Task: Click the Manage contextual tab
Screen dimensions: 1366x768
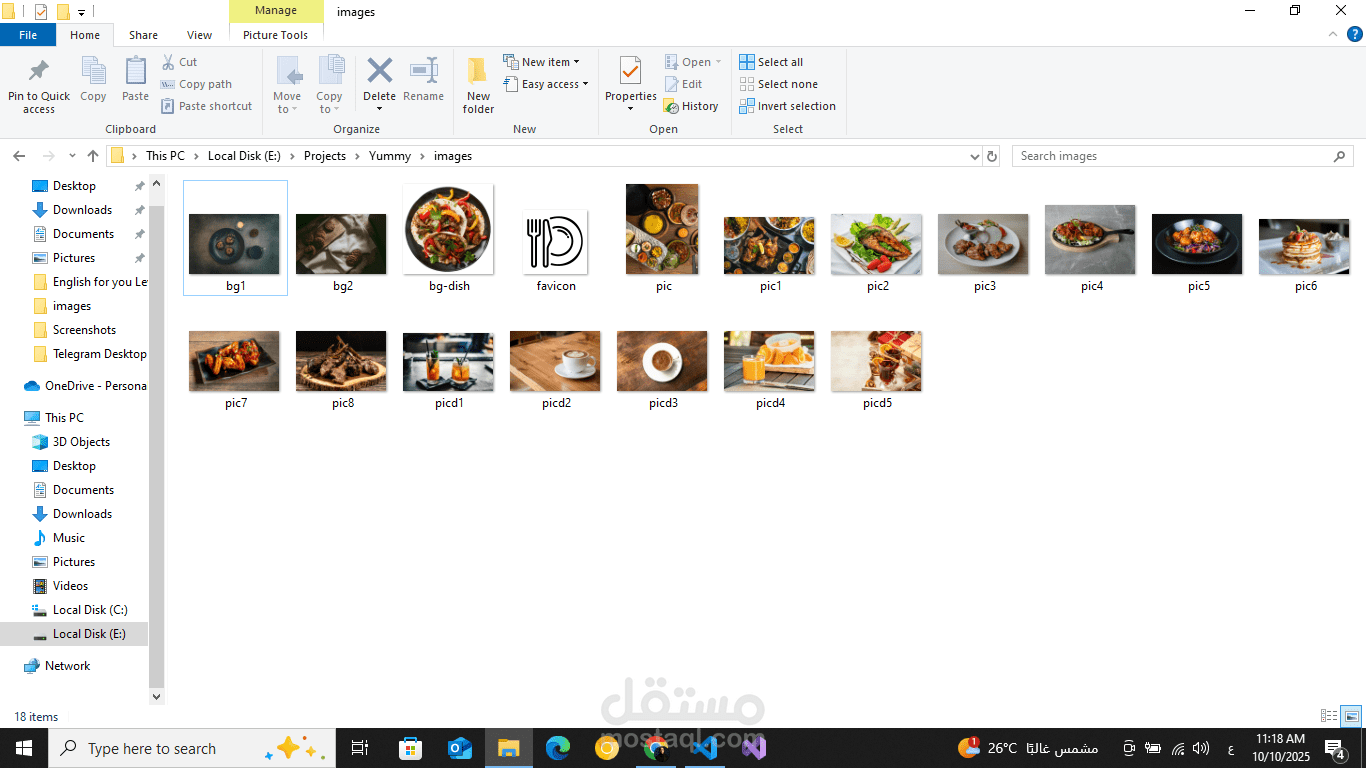Action: click(275, 11)
